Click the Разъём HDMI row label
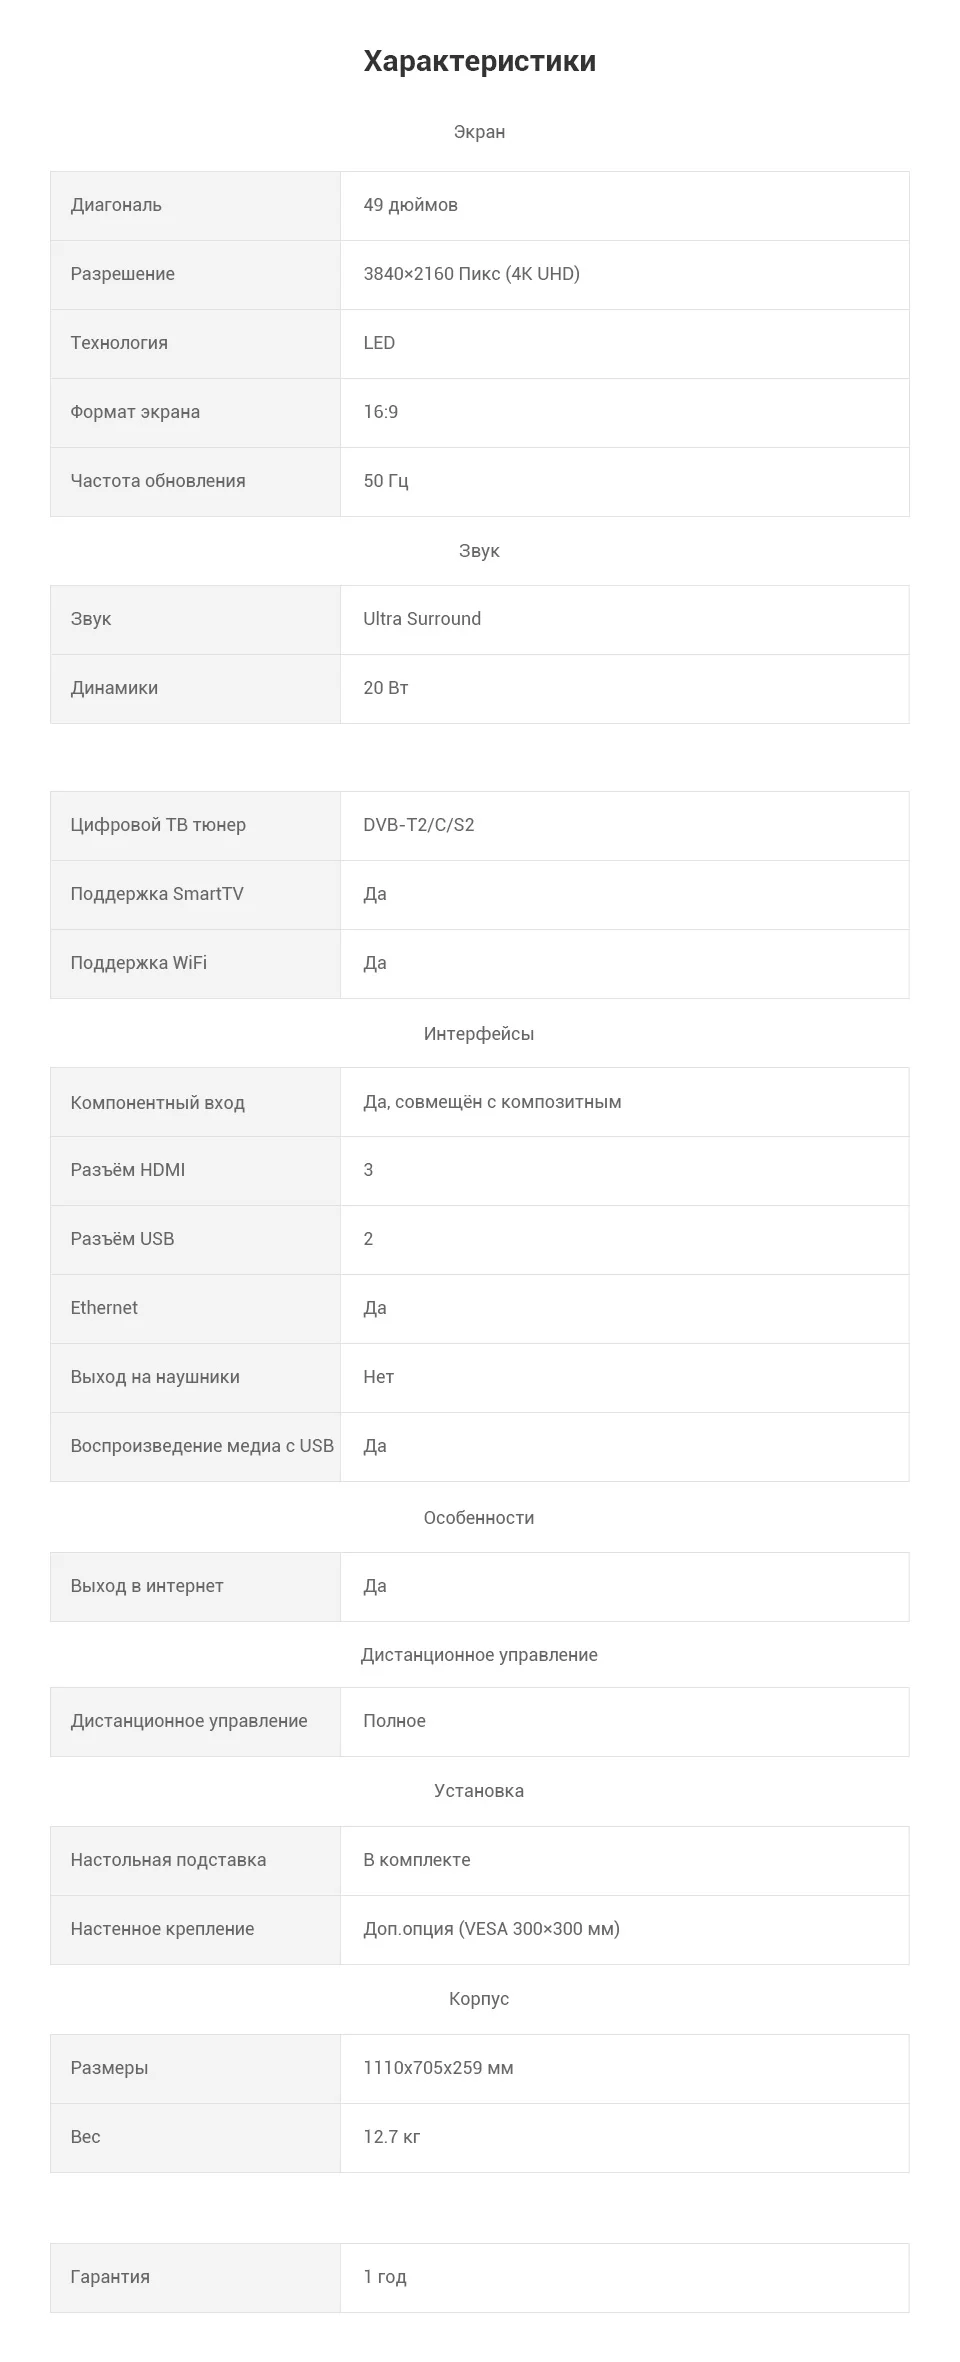The height and width of the screenshot is (2362, 960). [127, 1170]
